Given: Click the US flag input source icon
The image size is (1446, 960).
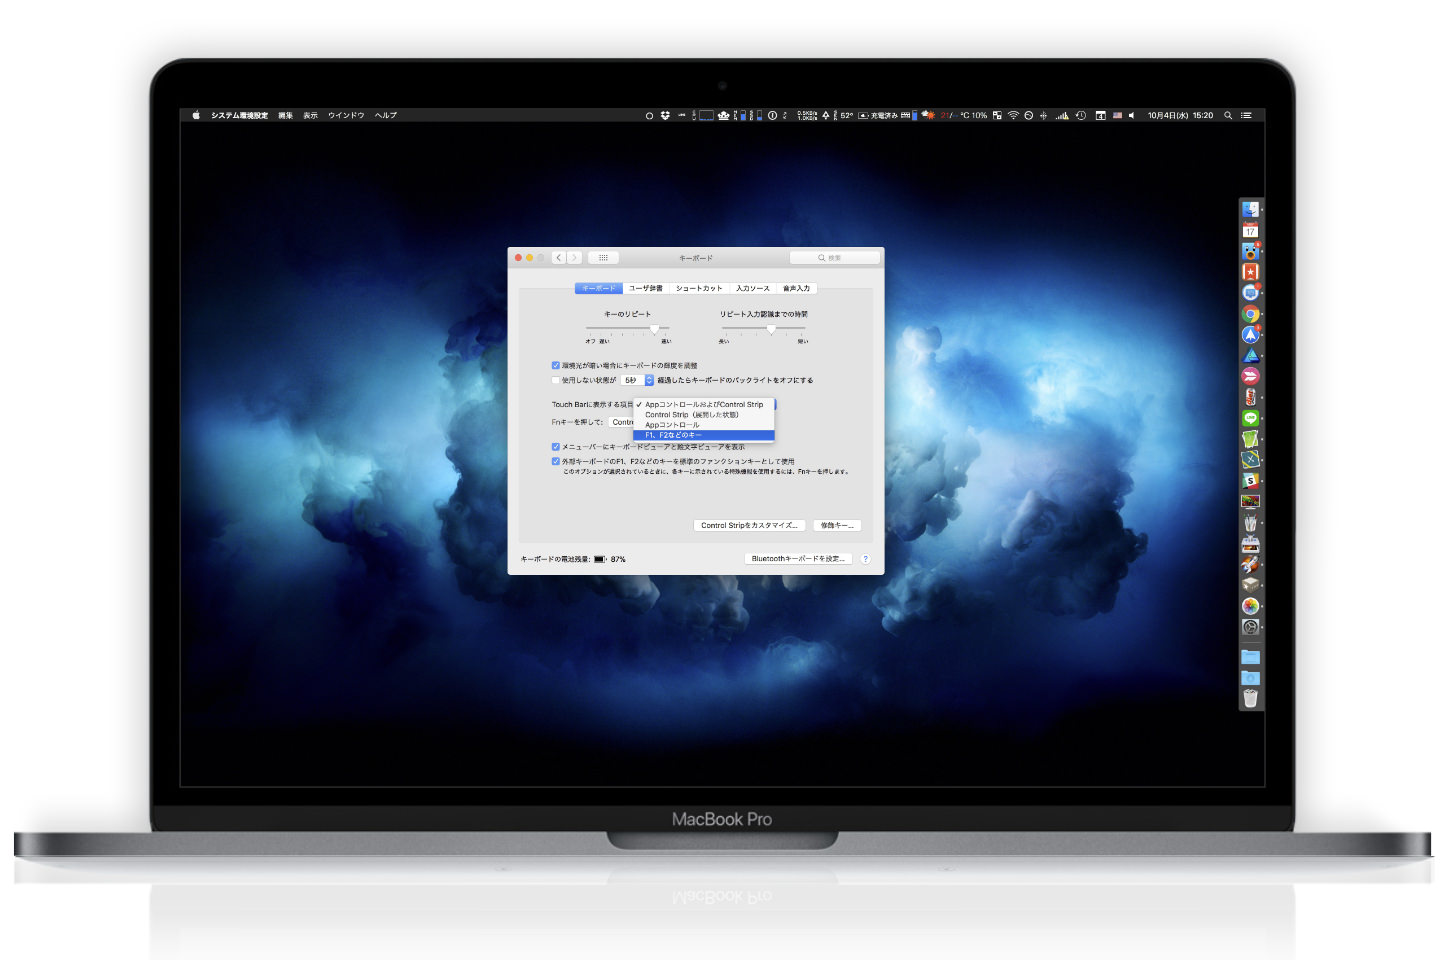Looking at the screenshot, I should click(x=1117, y=115).
